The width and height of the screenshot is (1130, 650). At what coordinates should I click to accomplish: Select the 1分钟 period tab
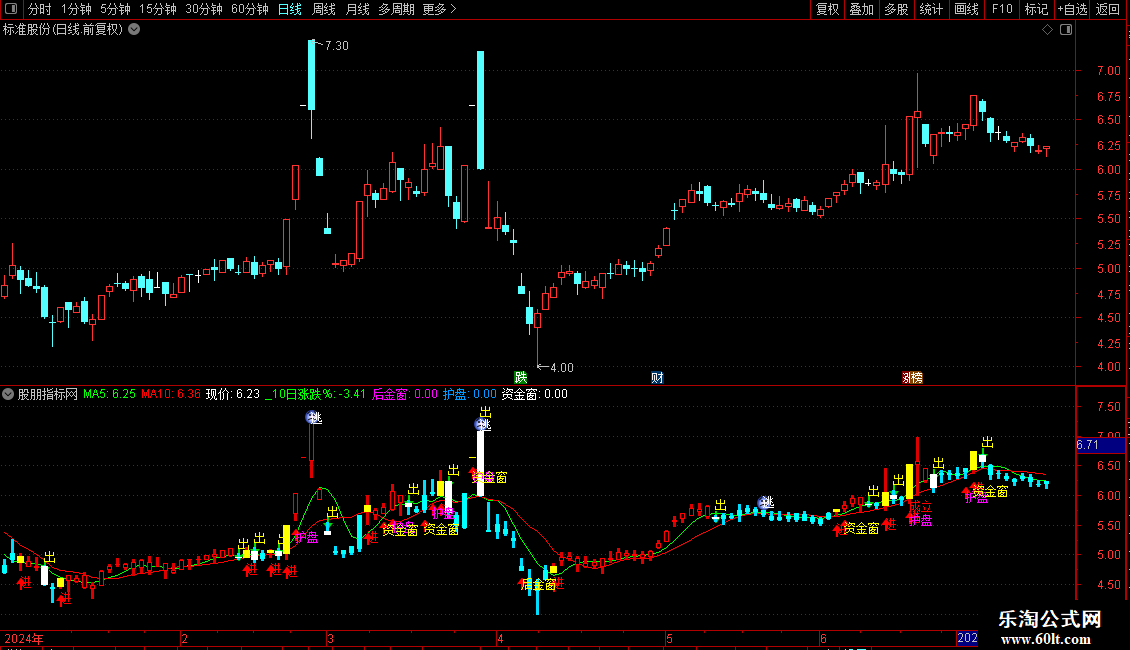76,9
